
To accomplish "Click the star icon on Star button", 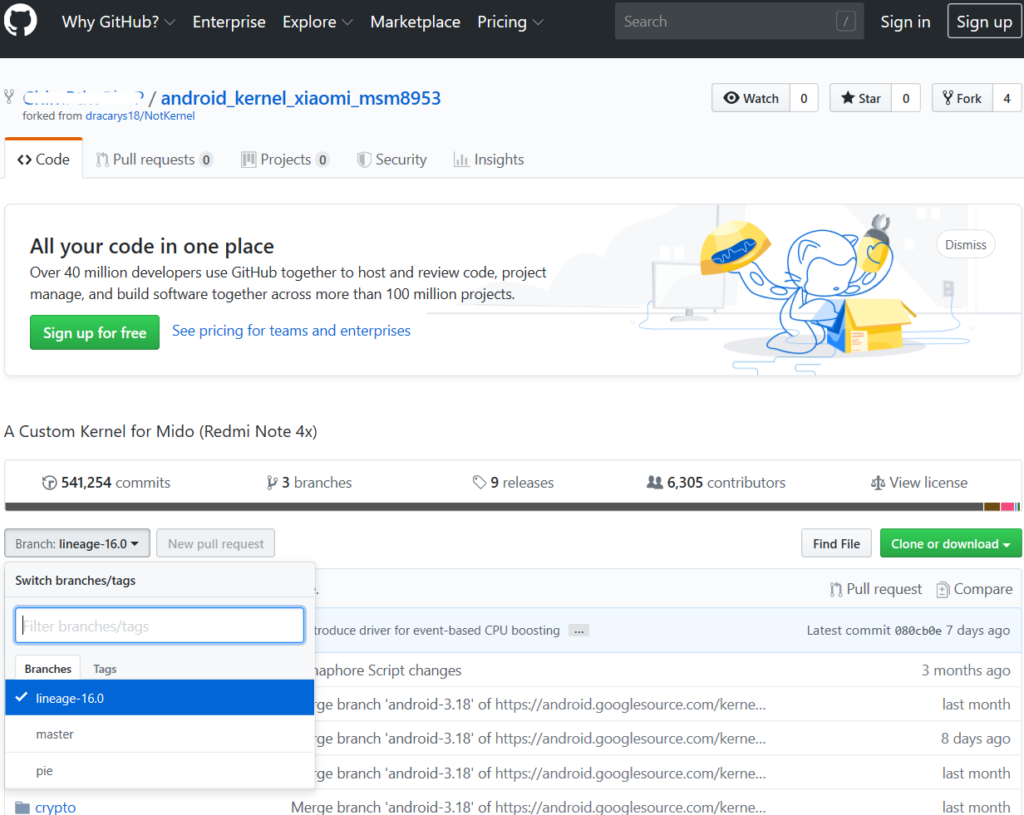I will coord(848,98).
